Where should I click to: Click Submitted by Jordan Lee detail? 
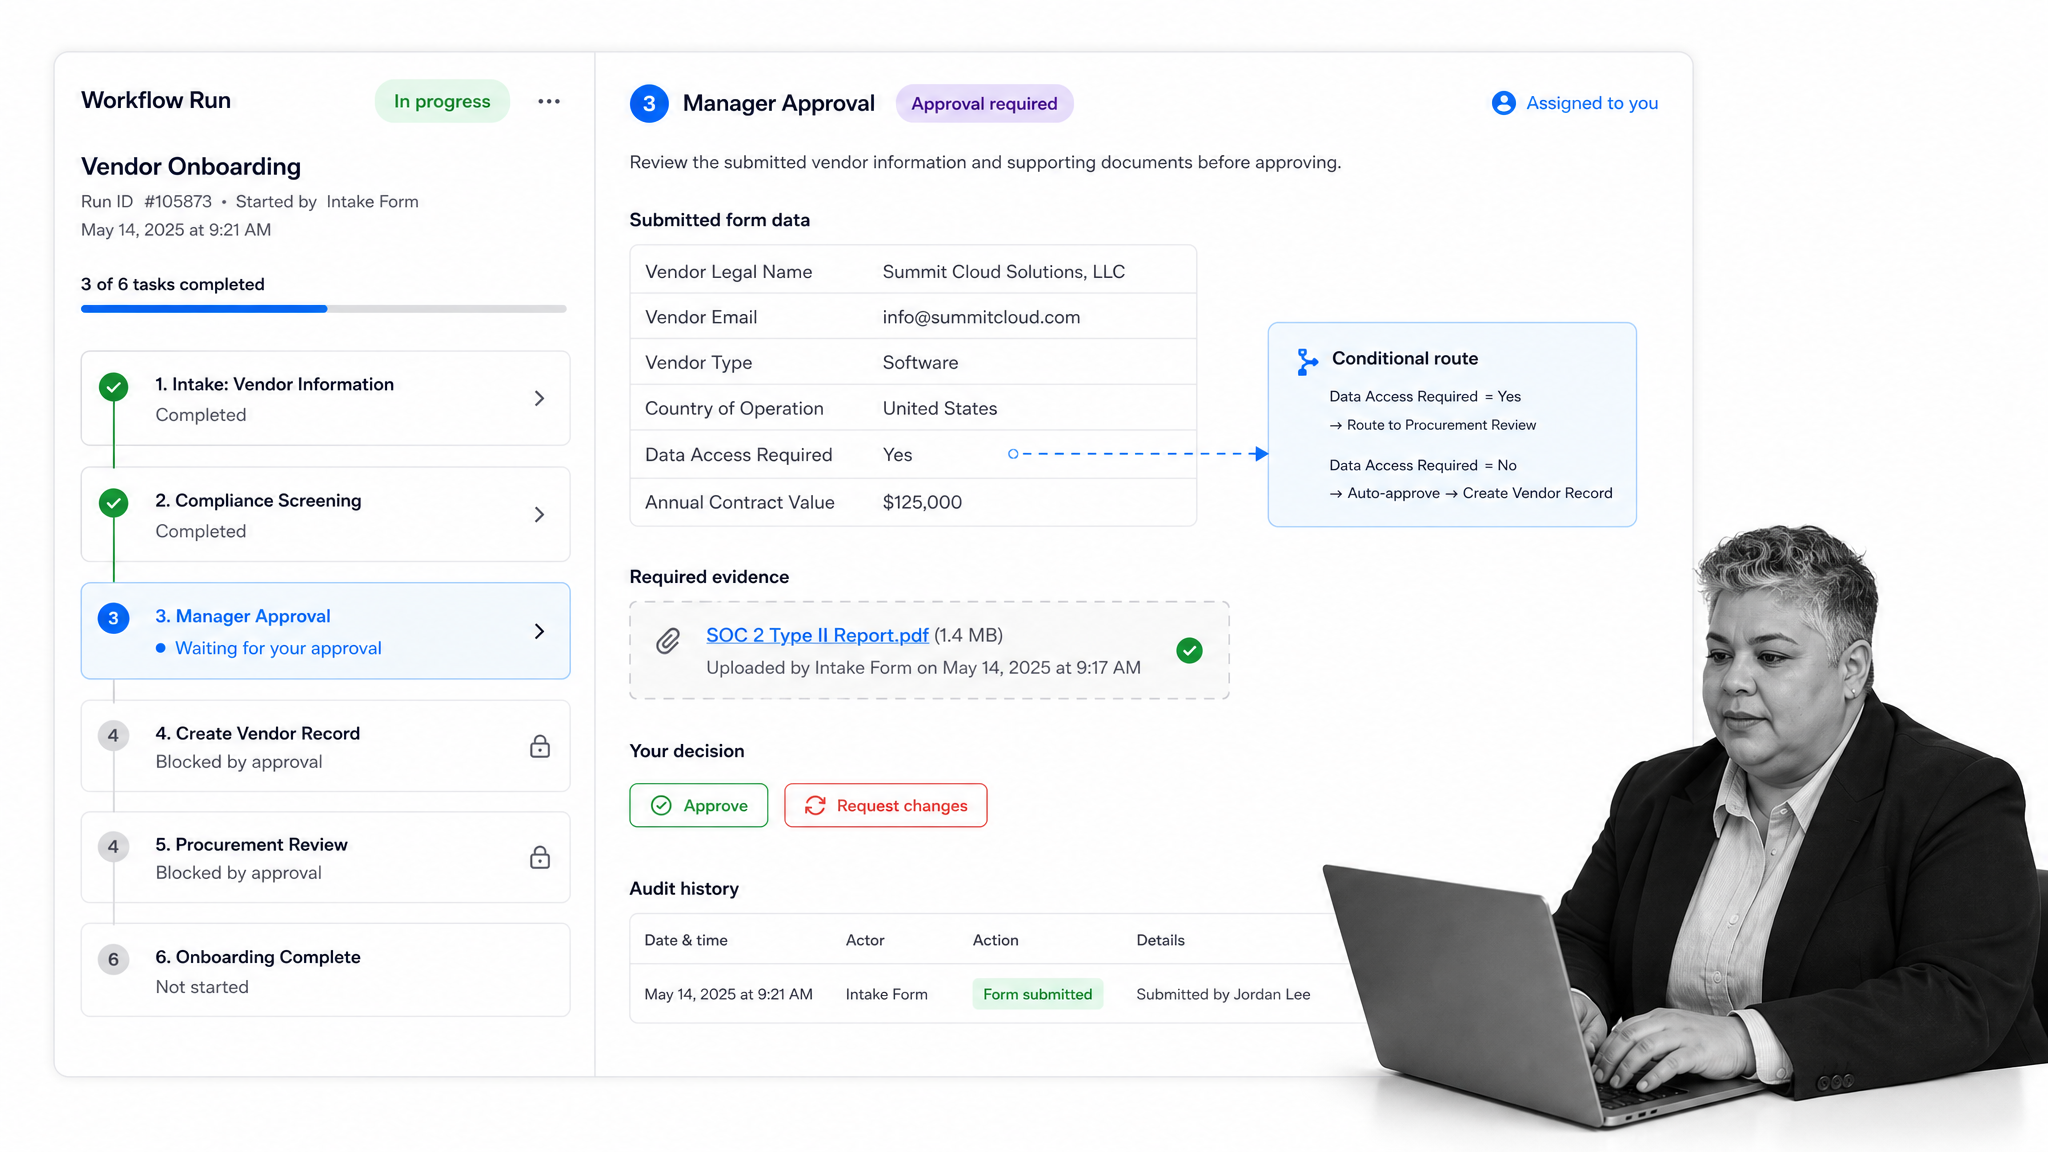click(x=1223, y=994)
